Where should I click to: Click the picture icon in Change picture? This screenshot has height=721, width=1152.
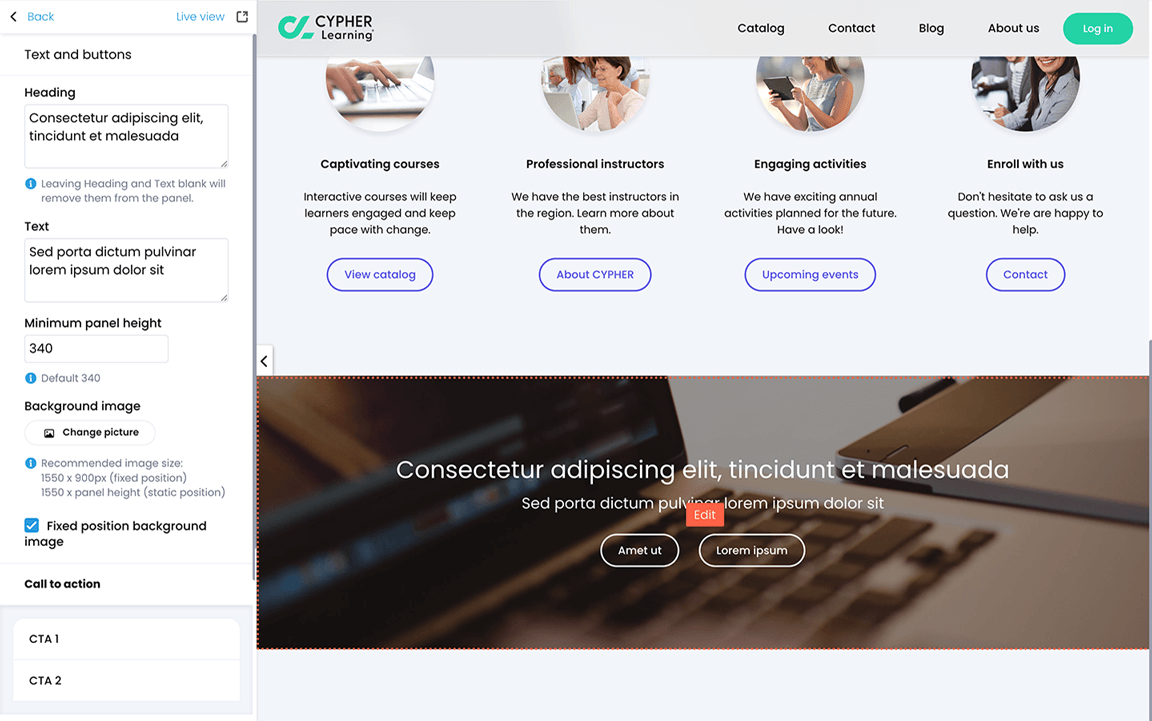tap(49, 433)
